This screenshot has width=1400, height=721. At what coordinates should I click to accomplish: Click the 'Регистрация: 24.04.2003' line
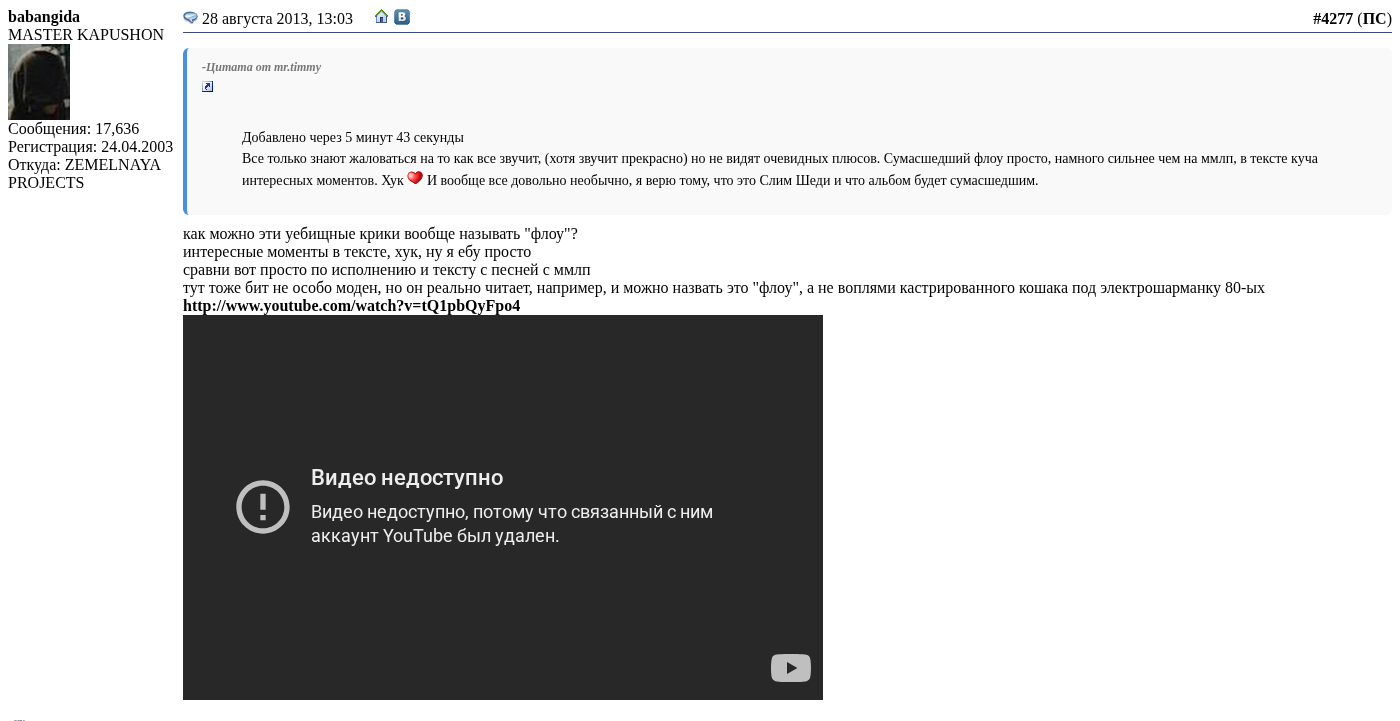pyautogui.click(x=90, y=147)
